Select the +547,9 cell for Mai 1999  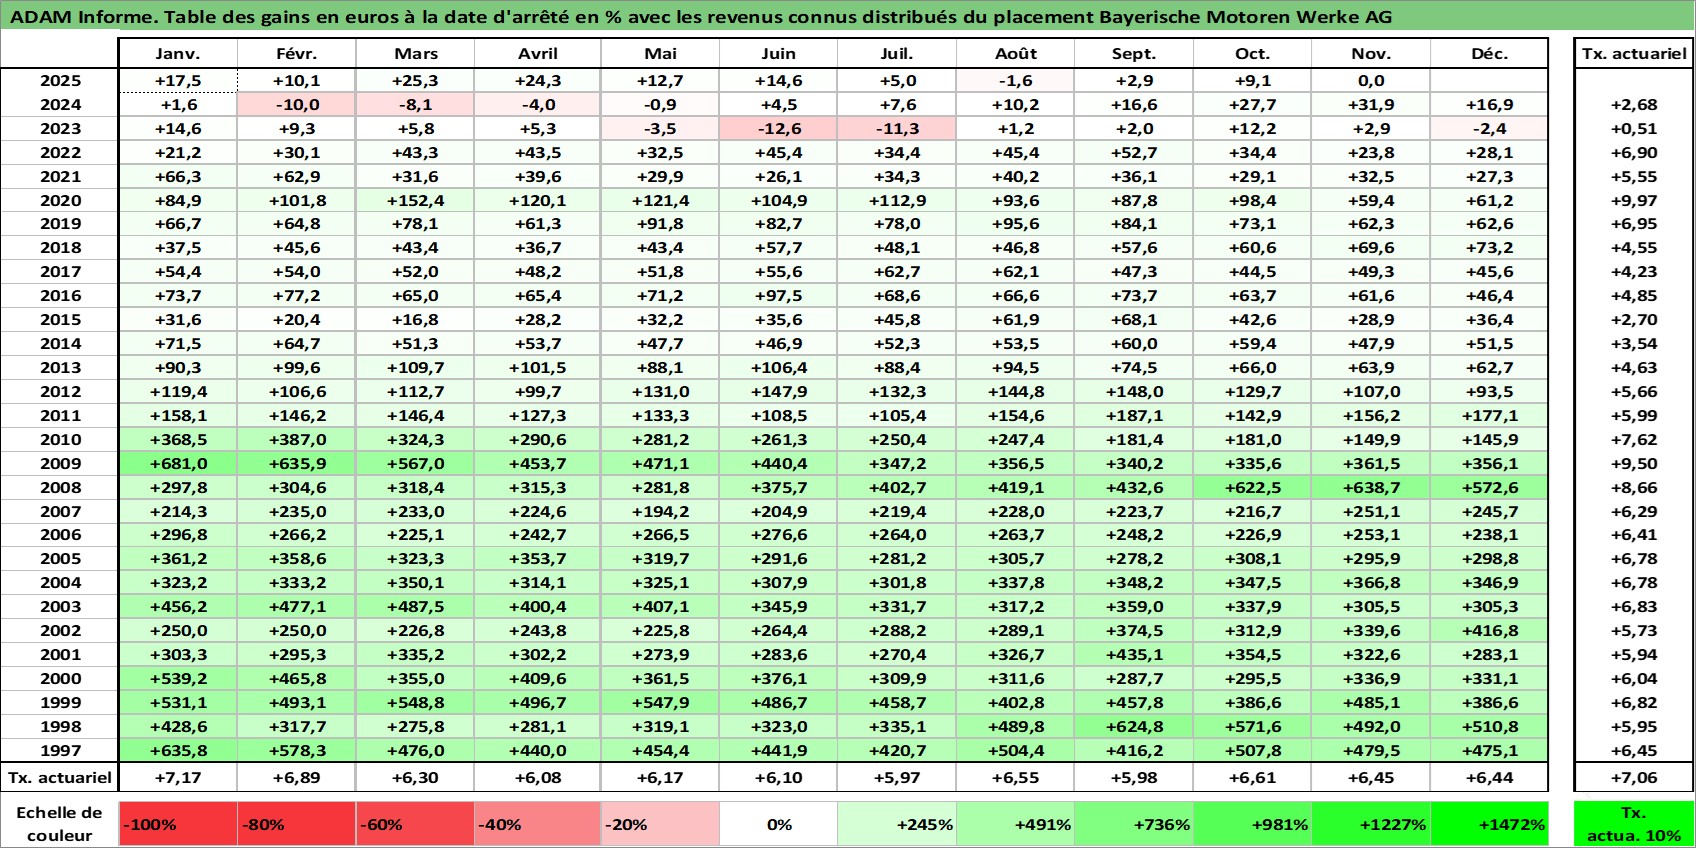pos(660,702)
